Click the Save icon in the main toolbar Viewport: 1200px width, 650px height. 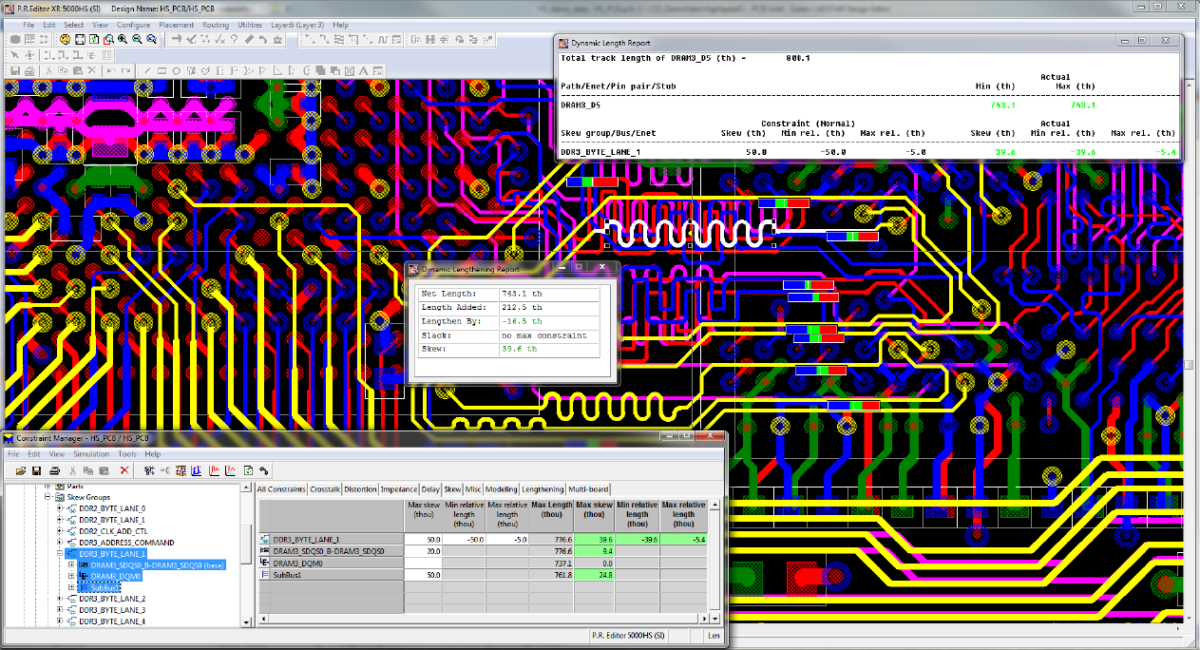(16, 71)
